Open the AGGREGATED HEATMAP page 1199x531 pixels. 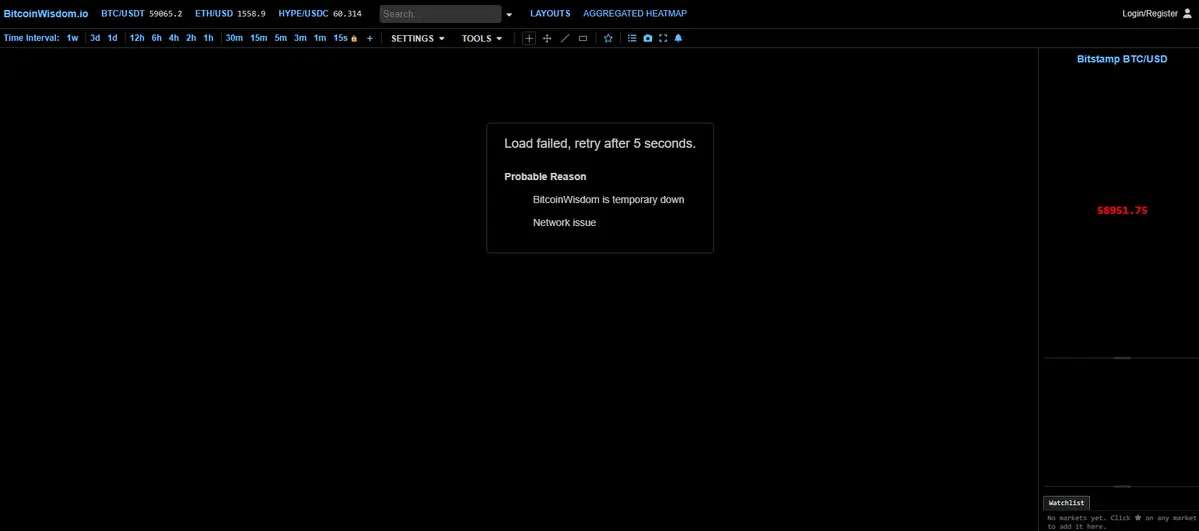(x=635, y=14)
